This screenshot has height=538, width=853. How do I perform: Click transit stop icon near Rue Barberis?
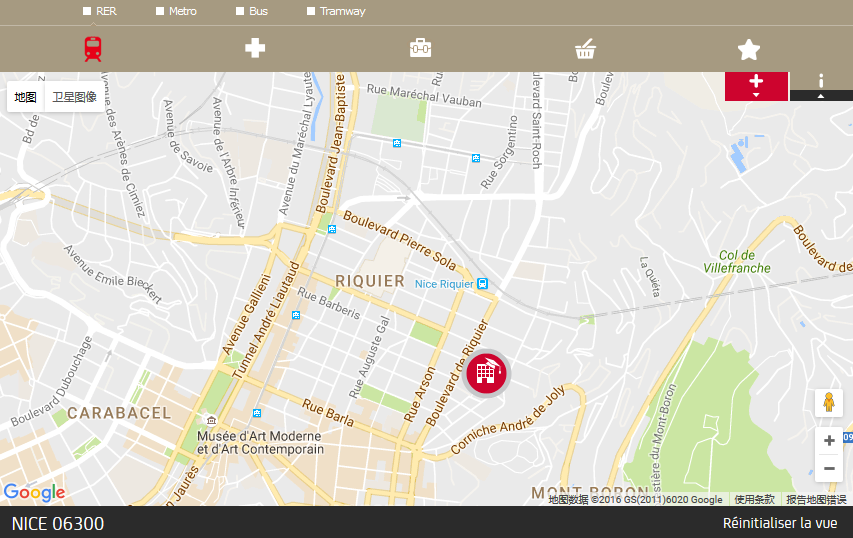(296, 315)
